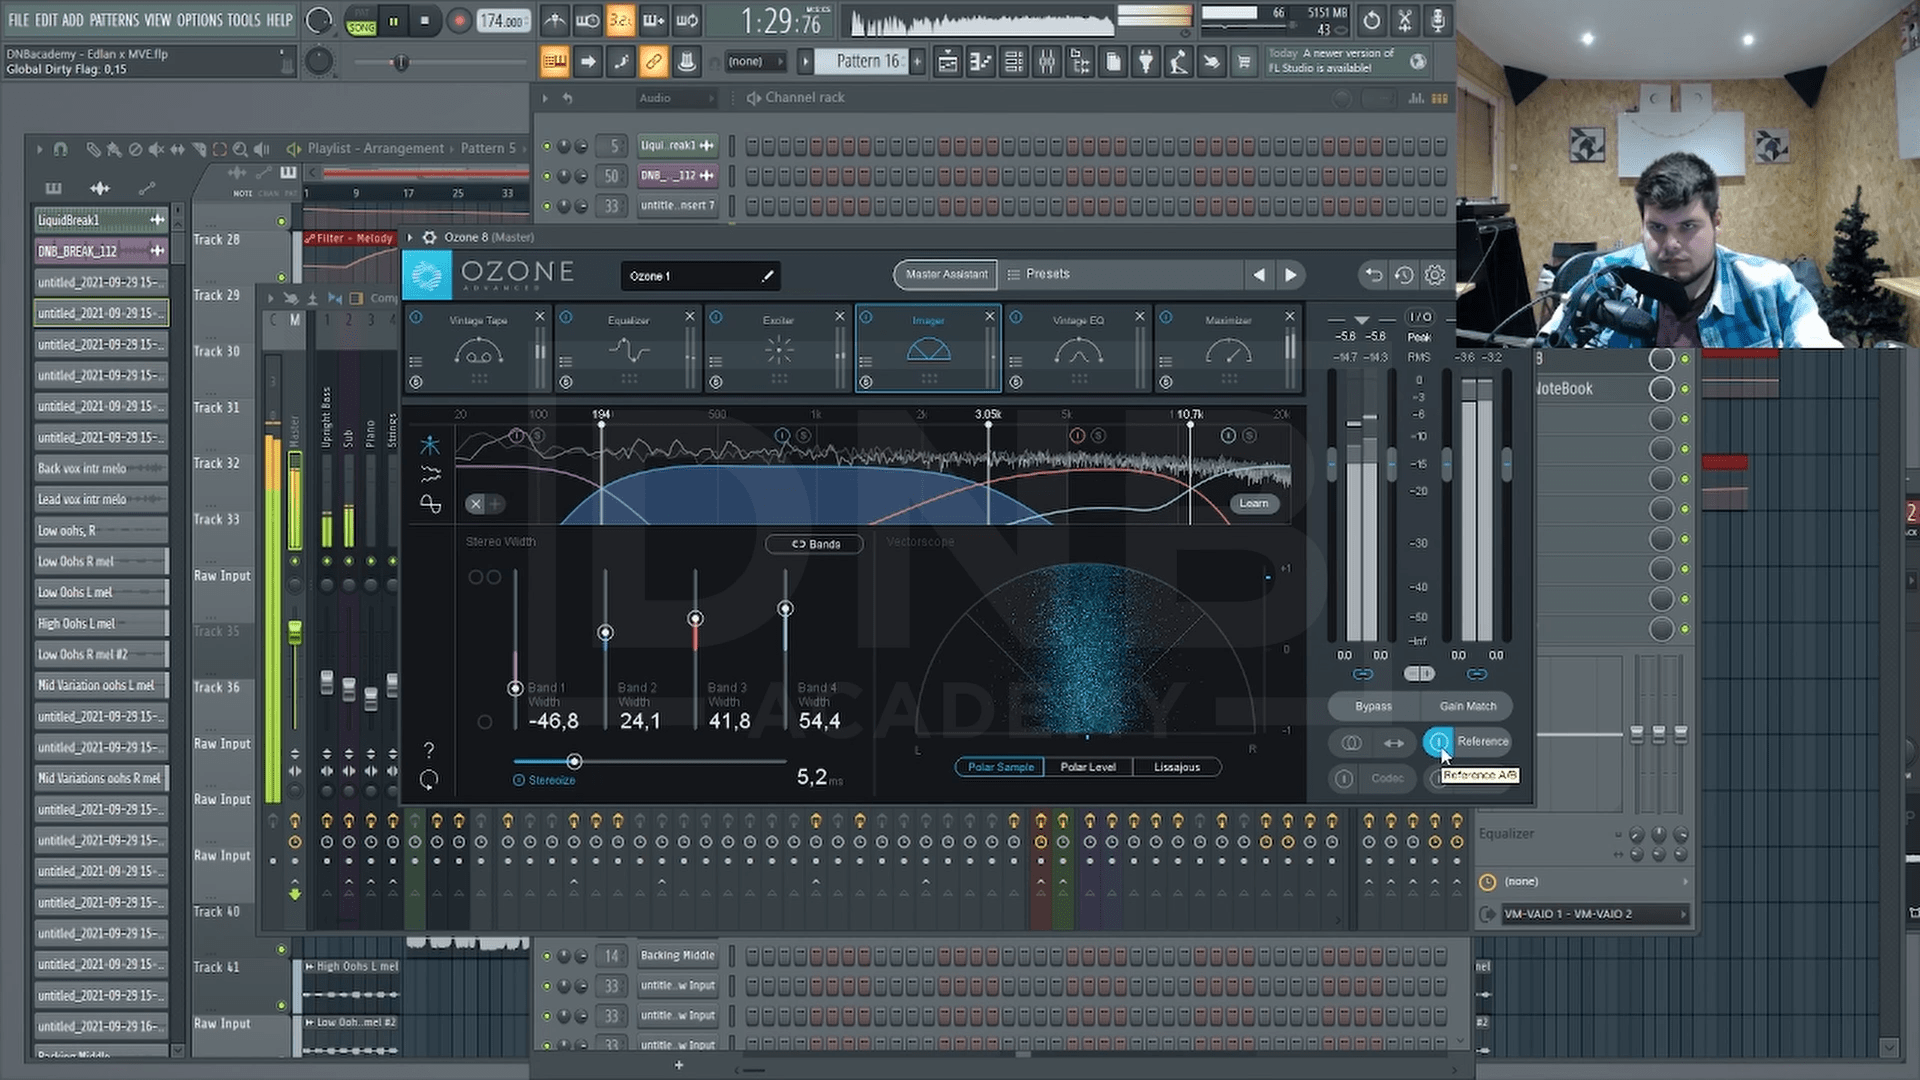1920x1080 pixels.
Task: Click the tempo 174.000 field
Action: [x=503, y=21]
